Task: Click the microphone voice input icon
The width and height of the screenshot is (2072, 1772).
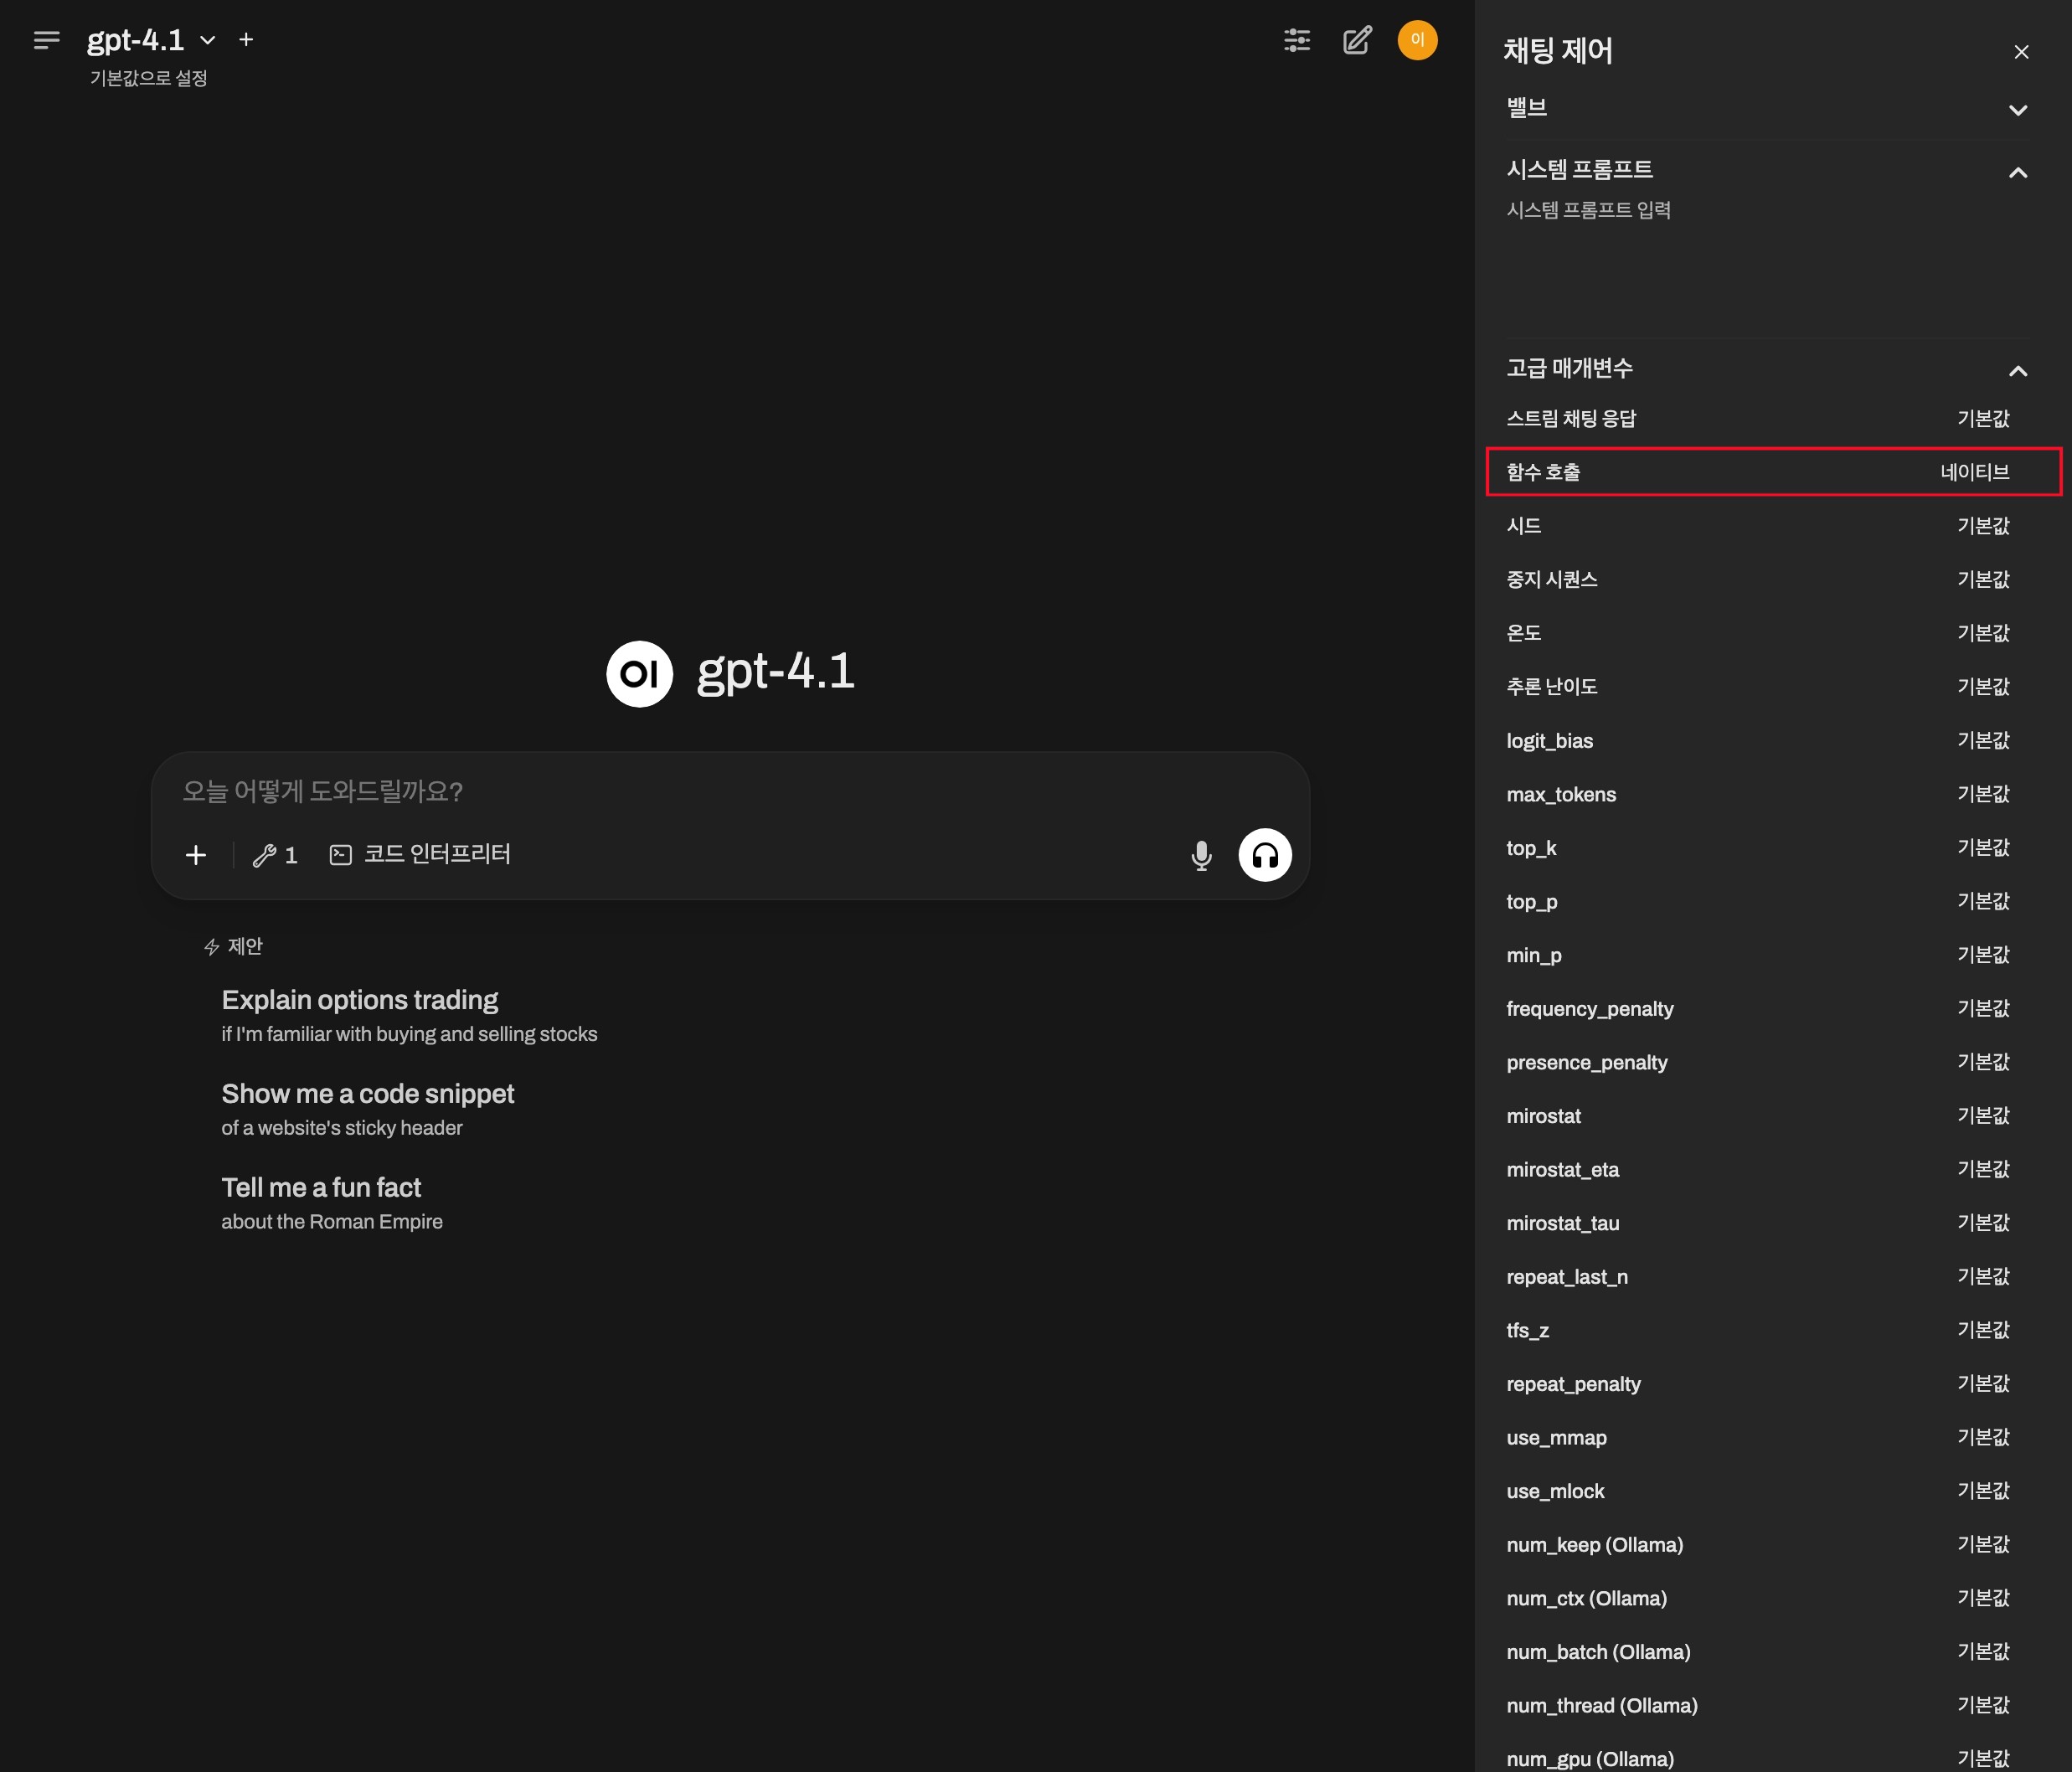Action: (1201, 855)
